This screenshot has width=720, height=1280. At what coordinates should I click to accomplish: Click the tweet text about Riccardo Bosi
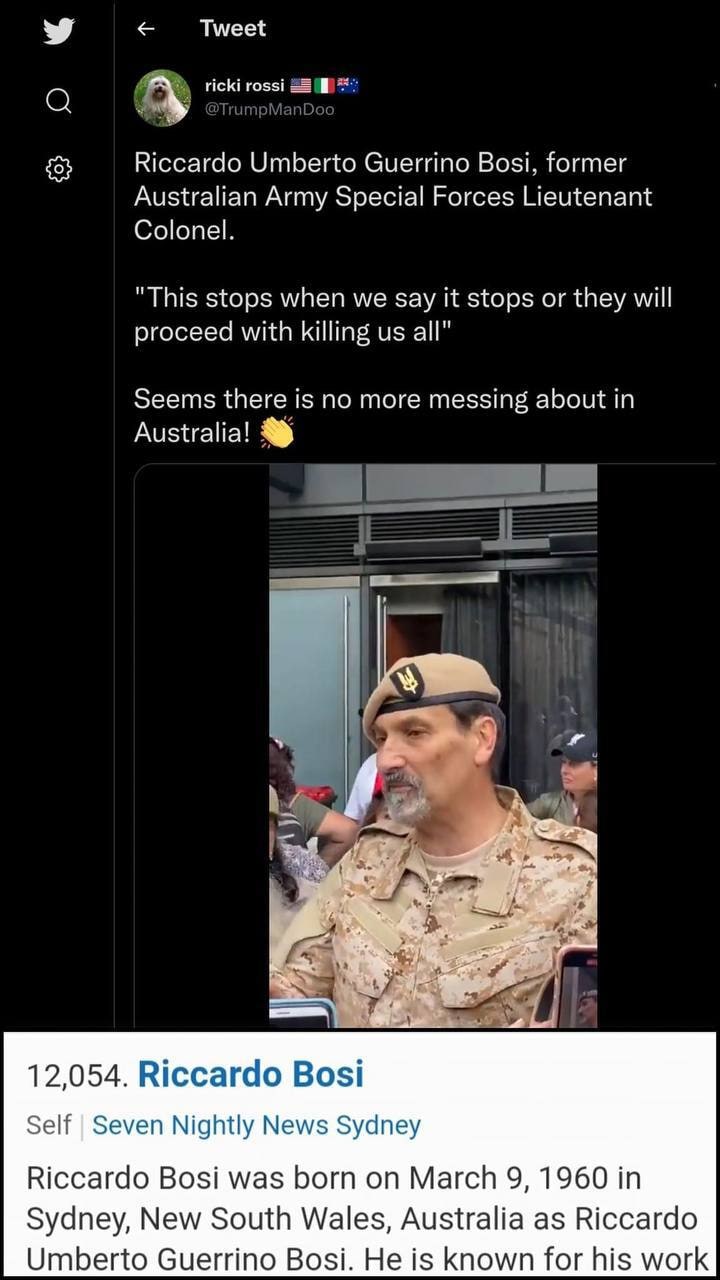point(393,197)
